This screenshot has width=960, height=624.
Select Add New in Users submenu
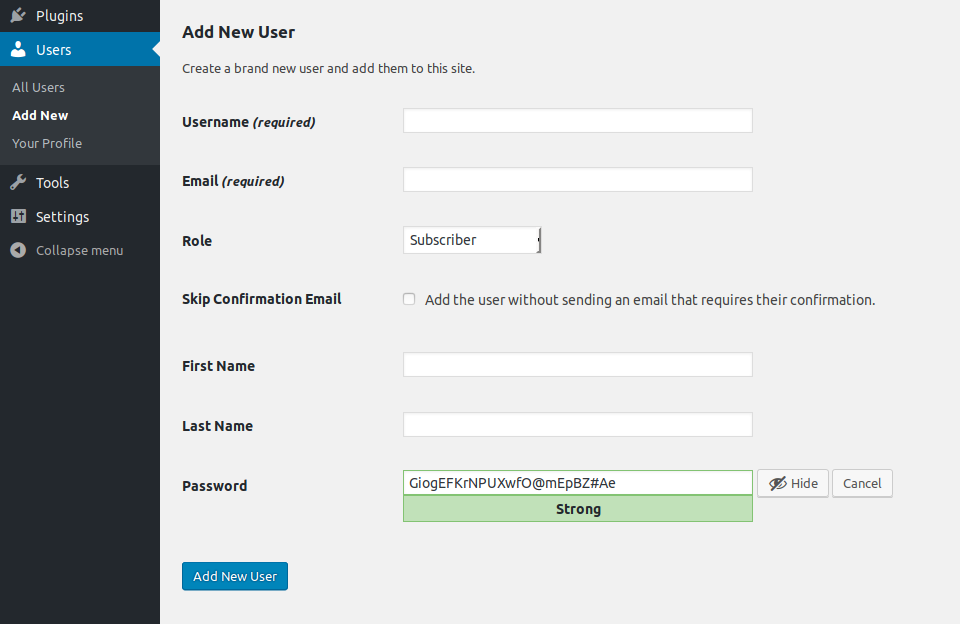tap(40, 116)
